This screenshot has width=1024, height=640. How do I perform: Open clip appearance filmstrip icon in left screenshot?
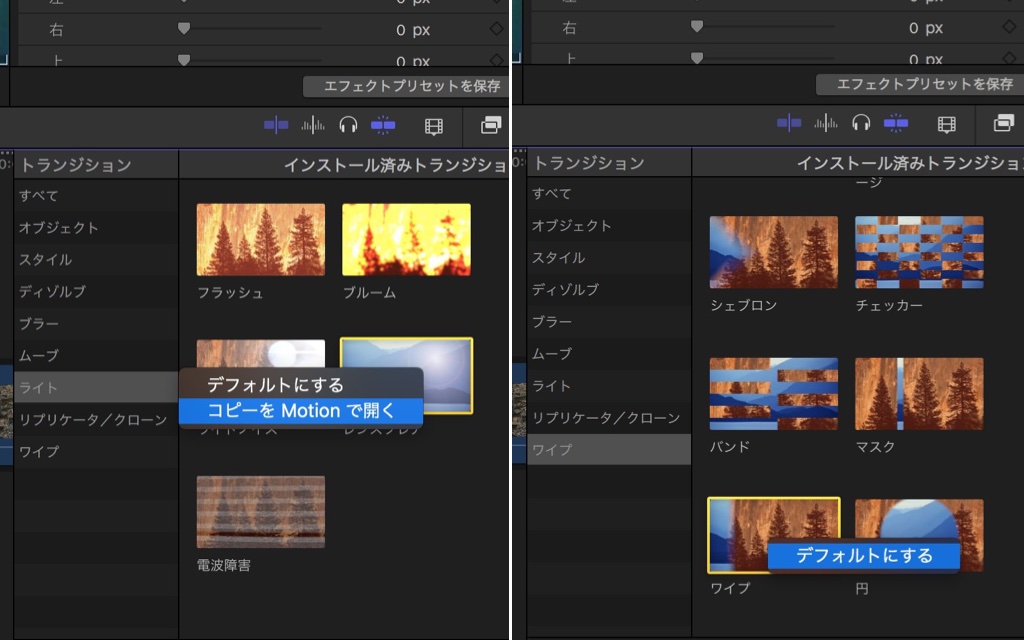click(x=434, y=126)
